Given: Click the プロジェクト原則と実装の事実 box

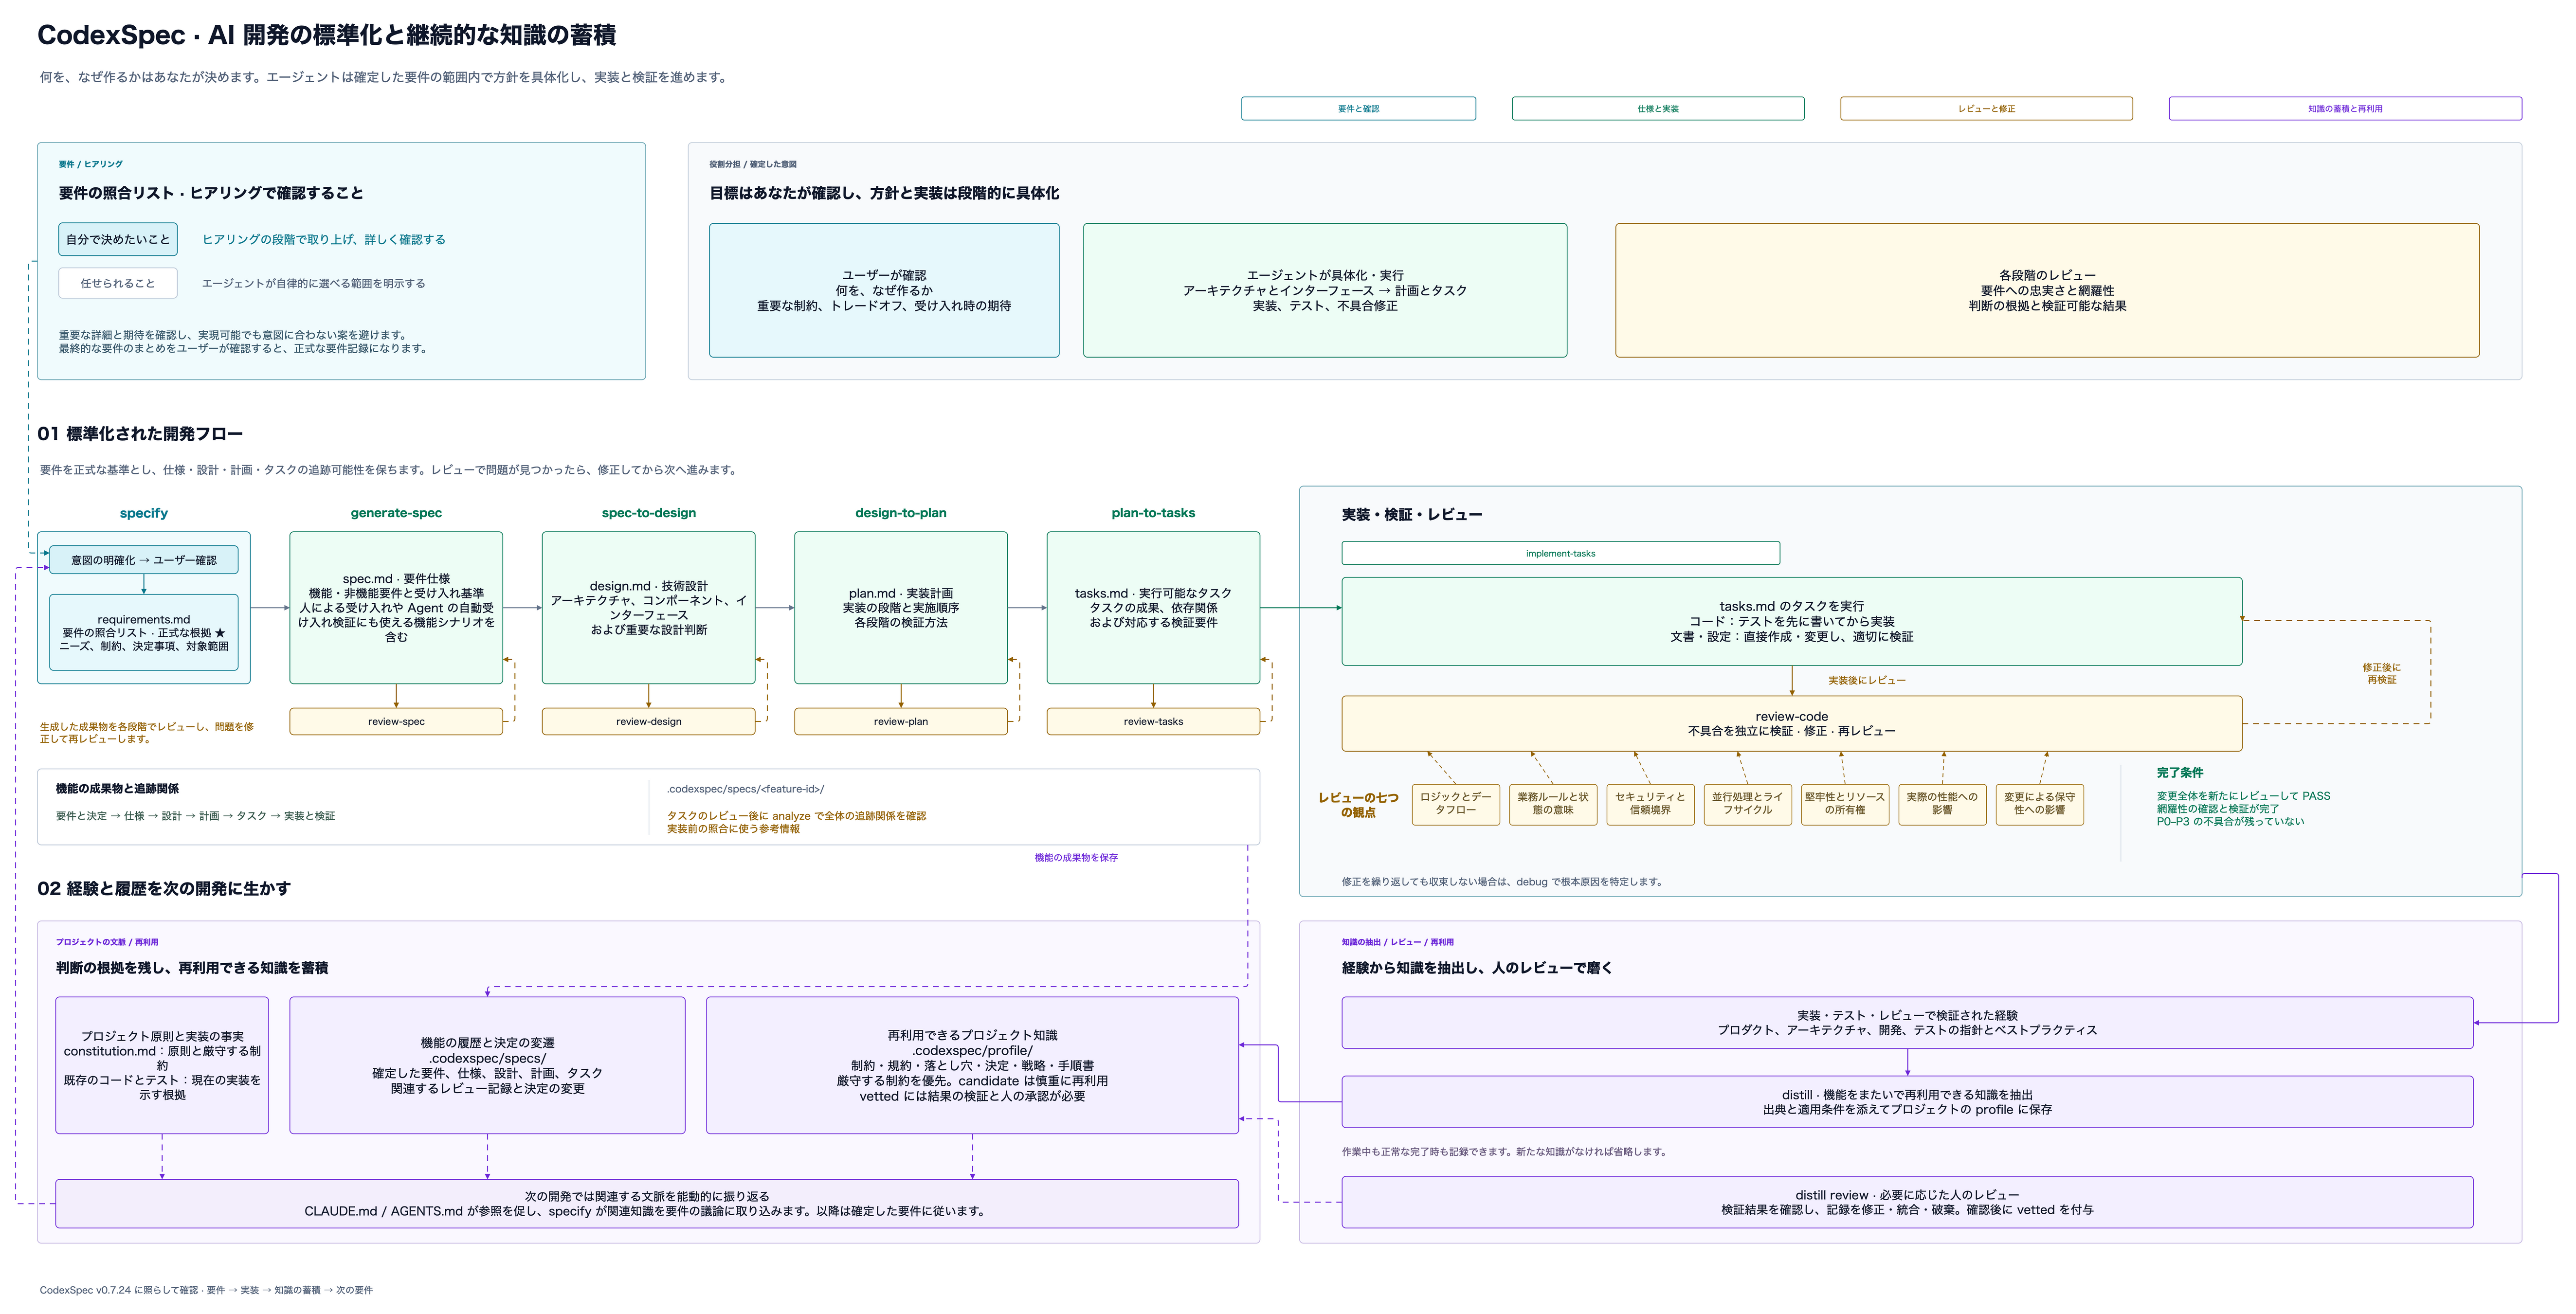Looking at the screenshot, I should pyautogui.click(x=162, y=1065).
